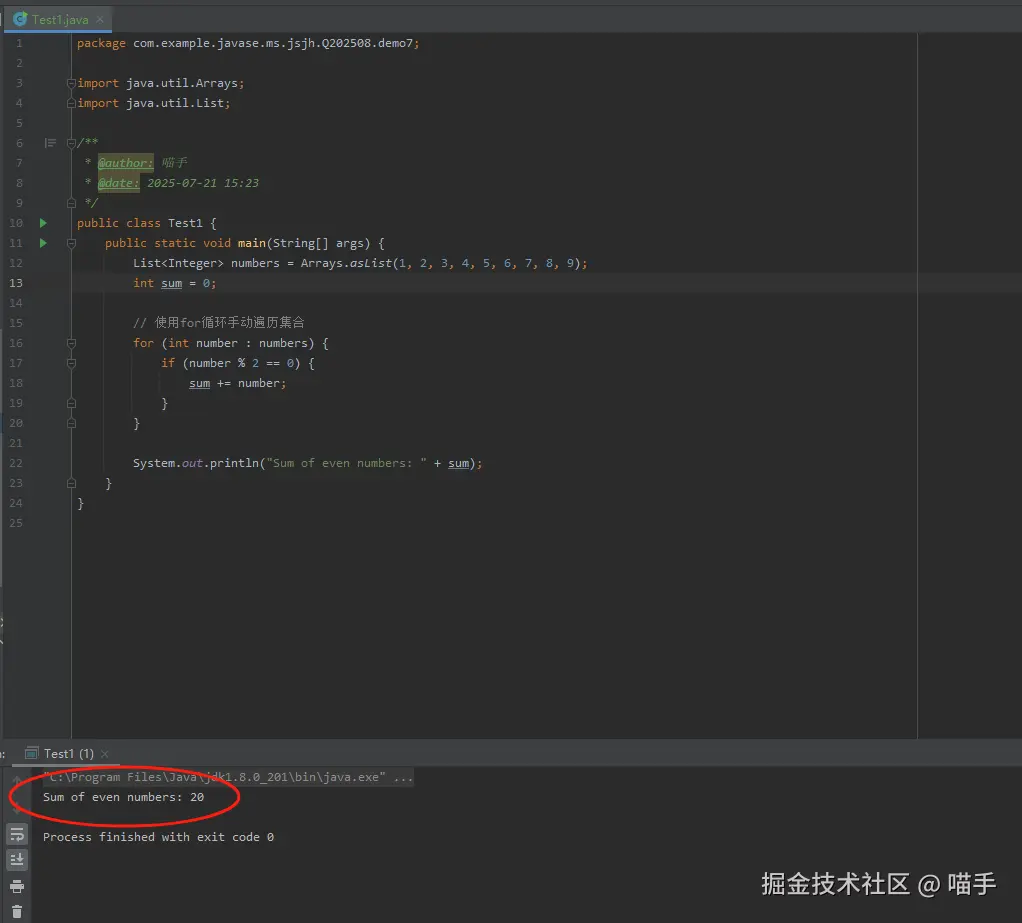Fold the main method at line 11
1022x923 pixels.
point(71,243)
